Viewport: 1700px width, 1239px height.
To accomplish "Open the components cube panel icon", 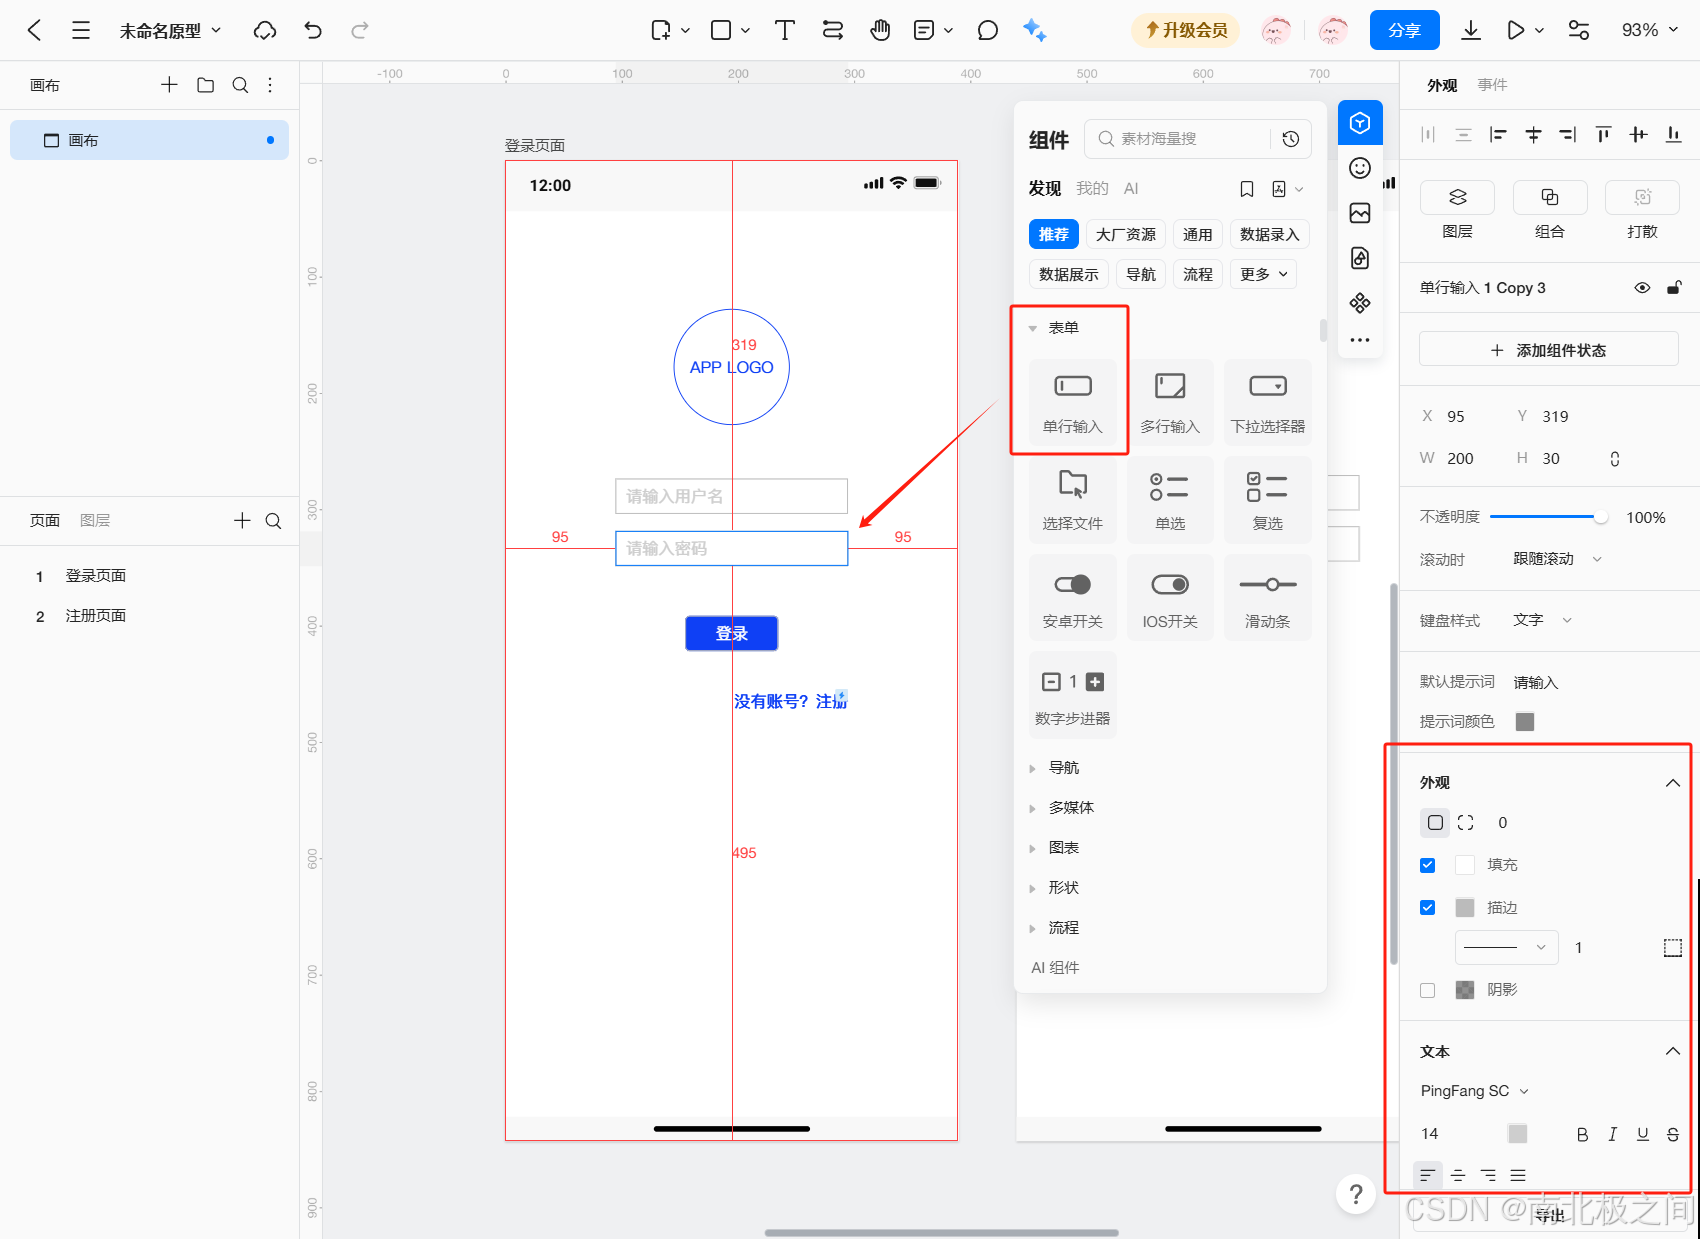I will (1360, 123).
